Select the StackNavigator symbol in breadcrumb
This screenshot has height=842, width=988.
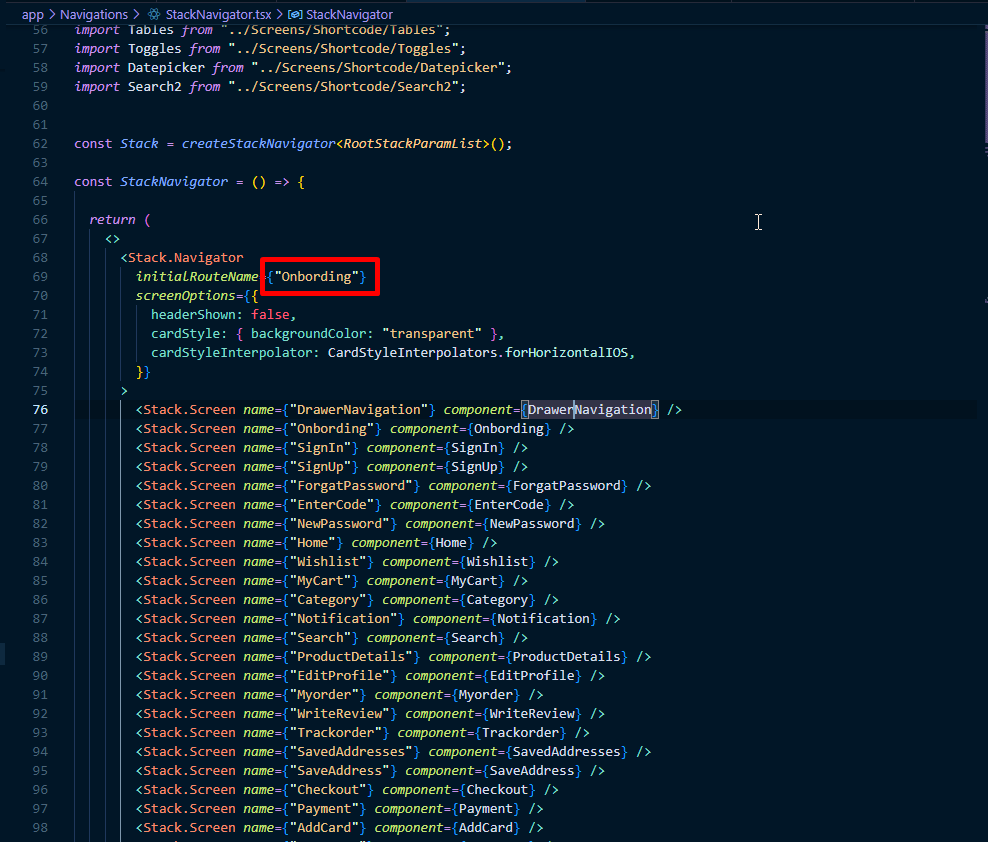(x=349, y=15)
